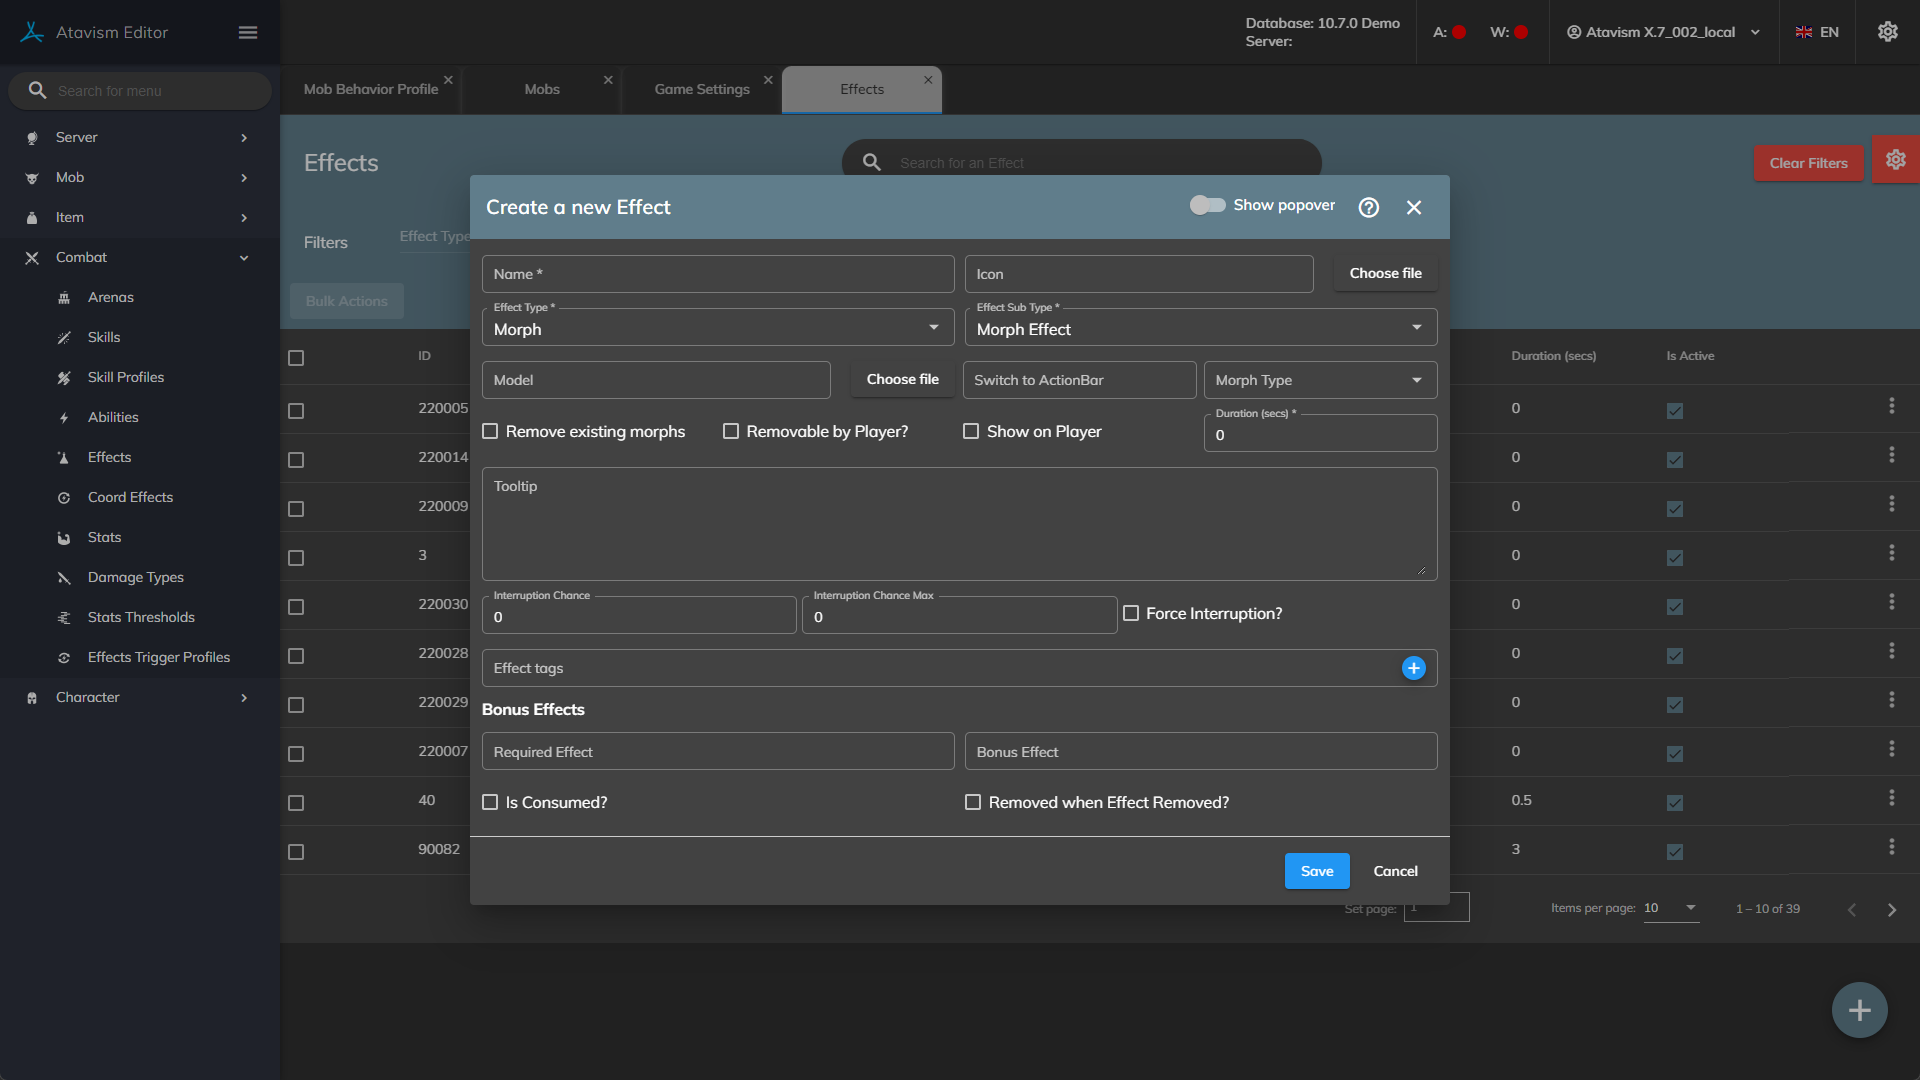1920x1080 pixels.
Task: Click the Save button
Action: (1316, 871)
